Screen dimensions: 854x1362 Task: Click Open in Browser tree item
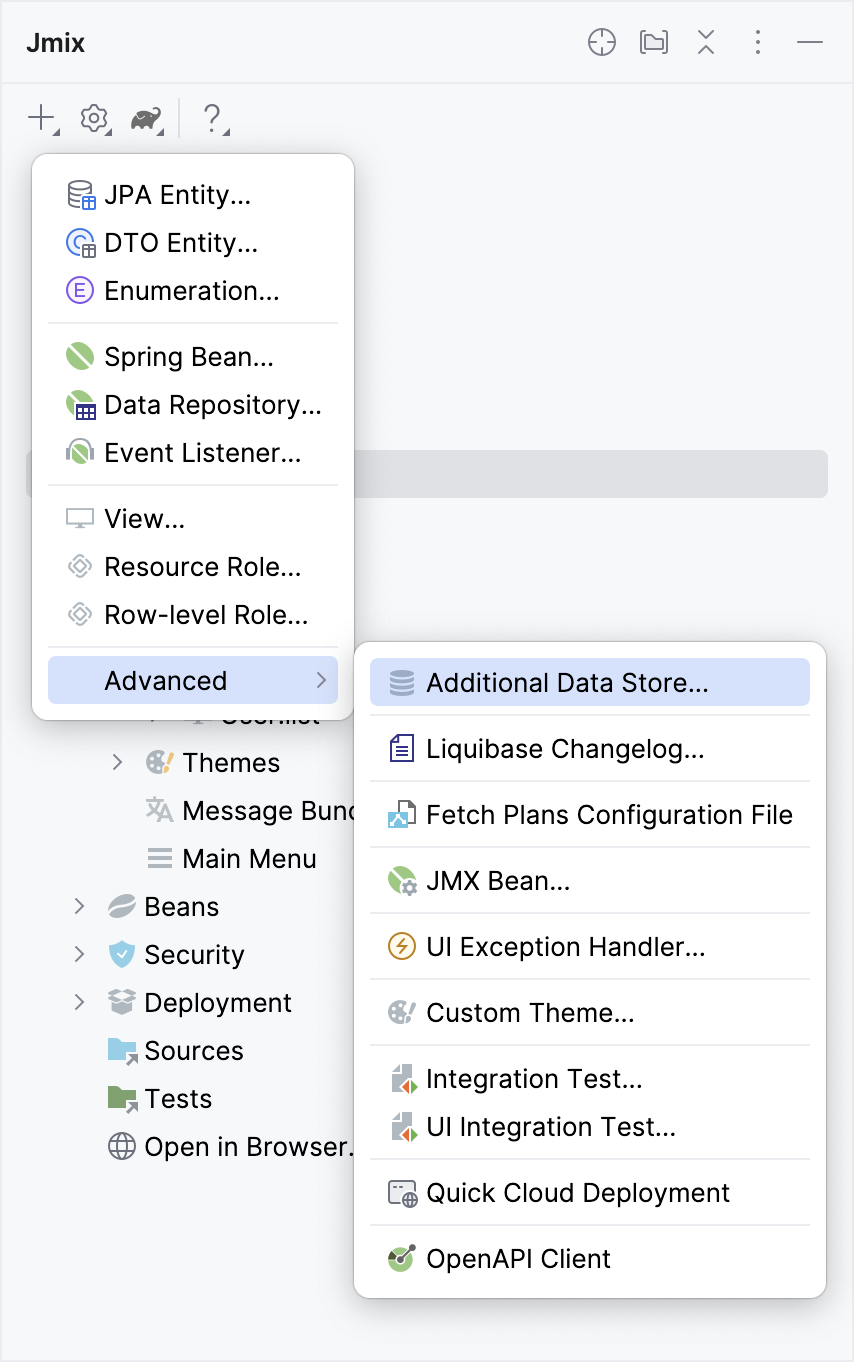tap(246, 1147)
